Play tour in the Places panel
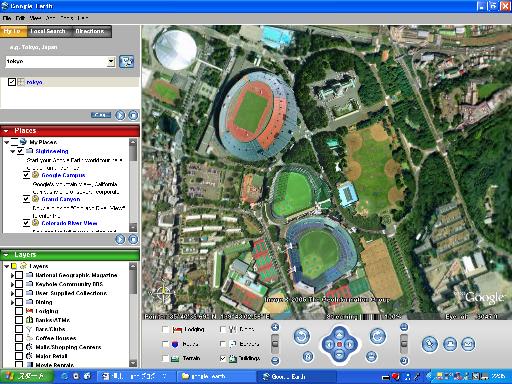This screenshot has width=512, height=384. click(120, 239)
